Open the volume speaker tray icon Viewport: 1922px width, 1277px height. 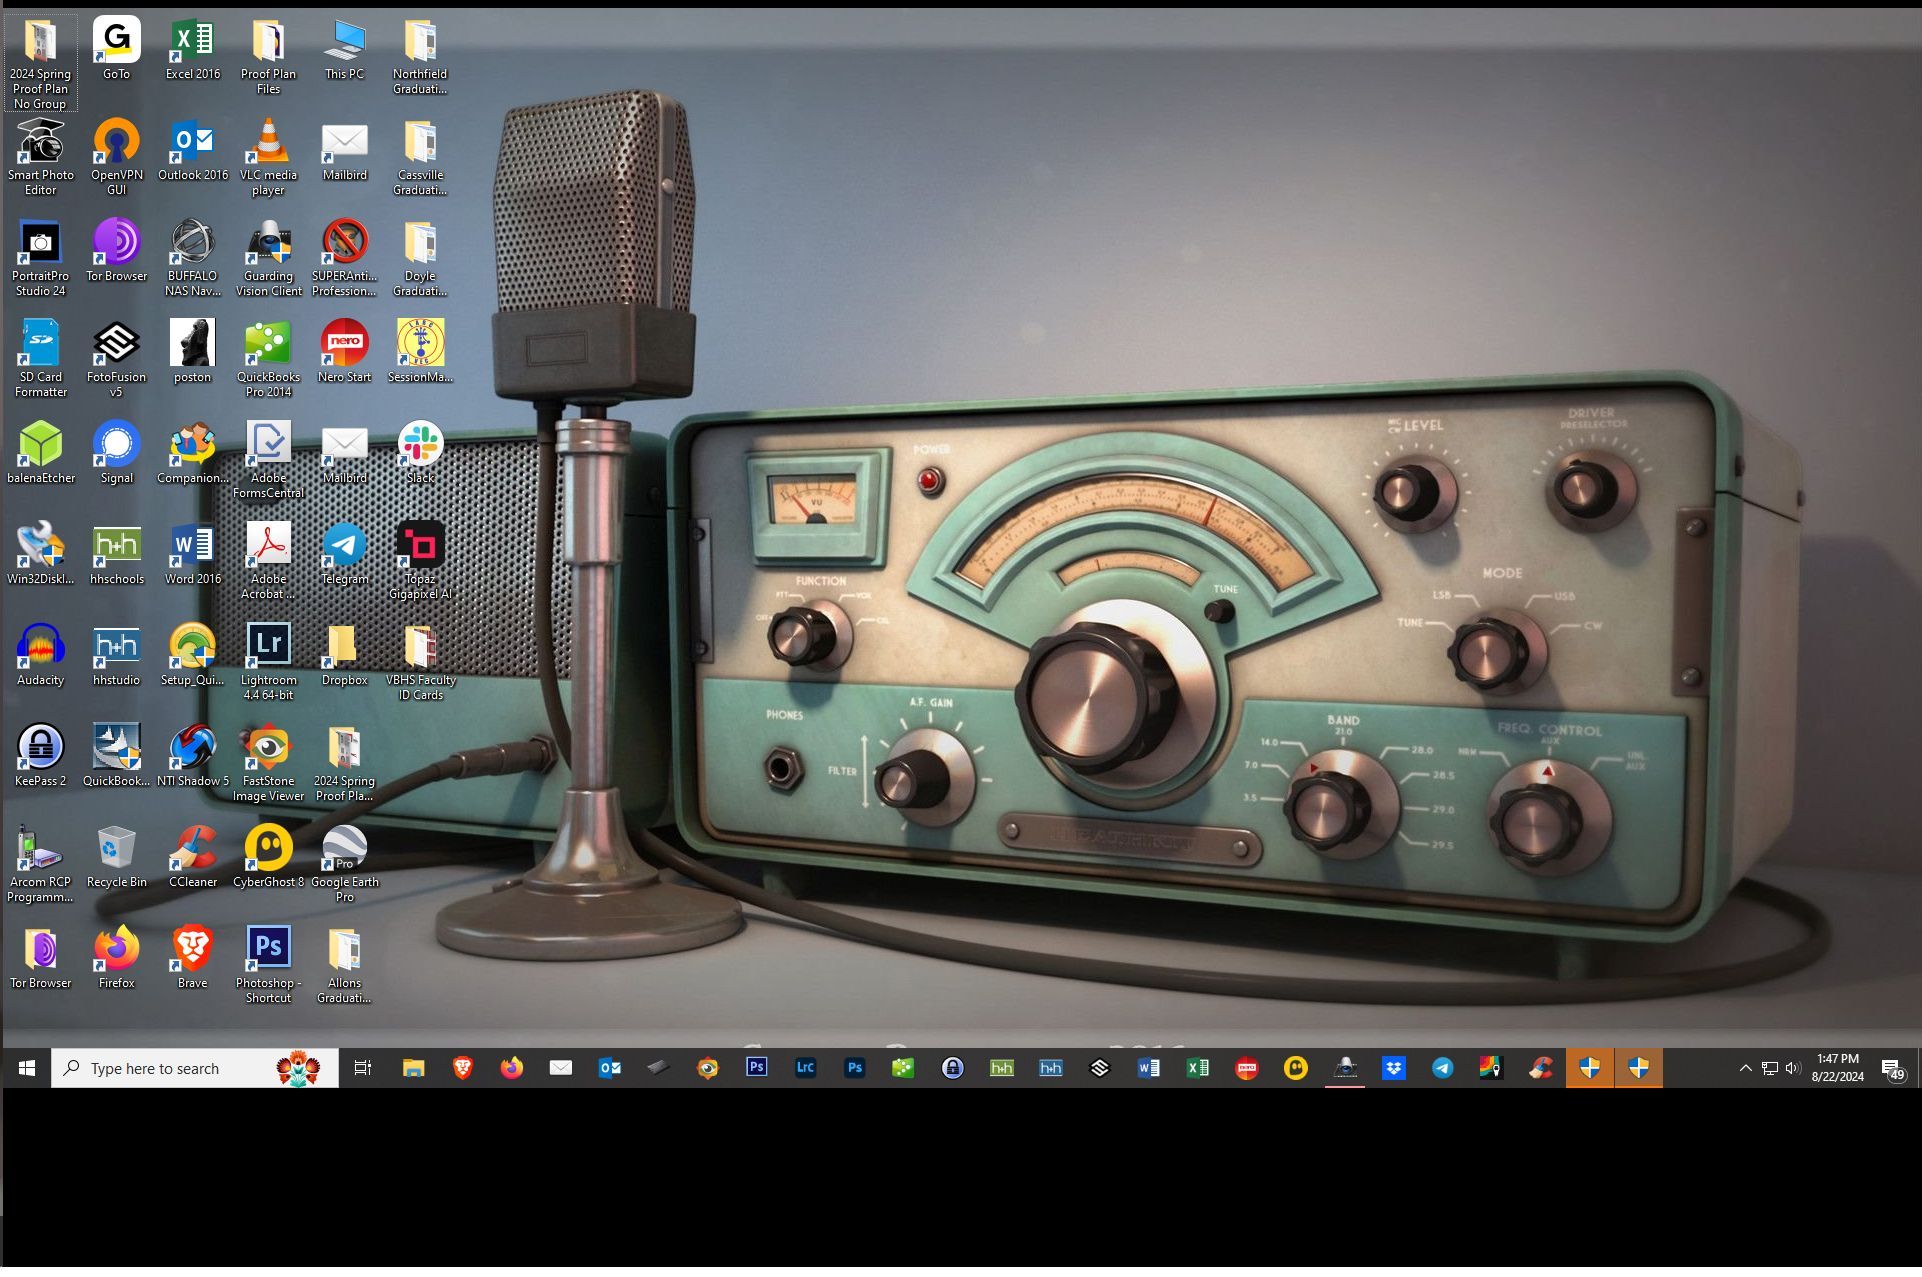coord(1793,1068)
